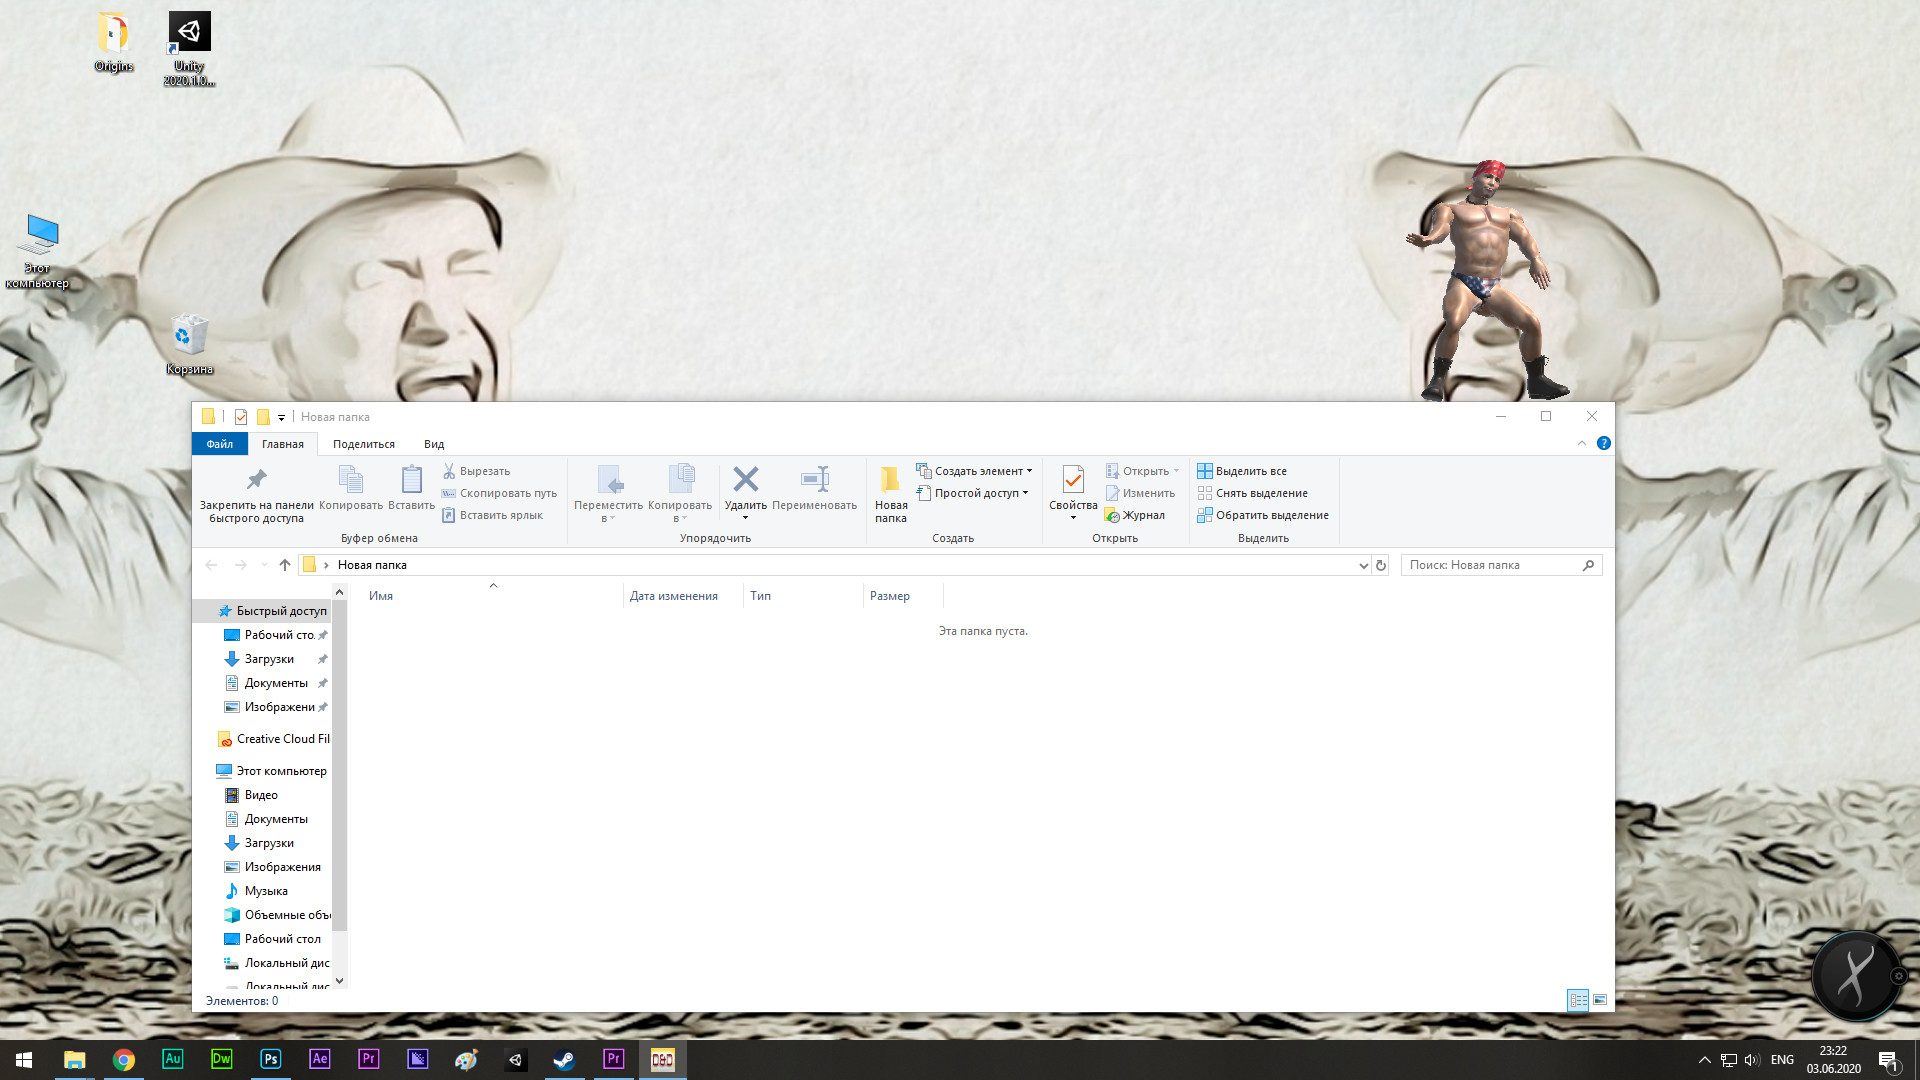The height and width of the screenshot is (1080, 1920).
Task: Click the Переименовать command
Action: 814,493
